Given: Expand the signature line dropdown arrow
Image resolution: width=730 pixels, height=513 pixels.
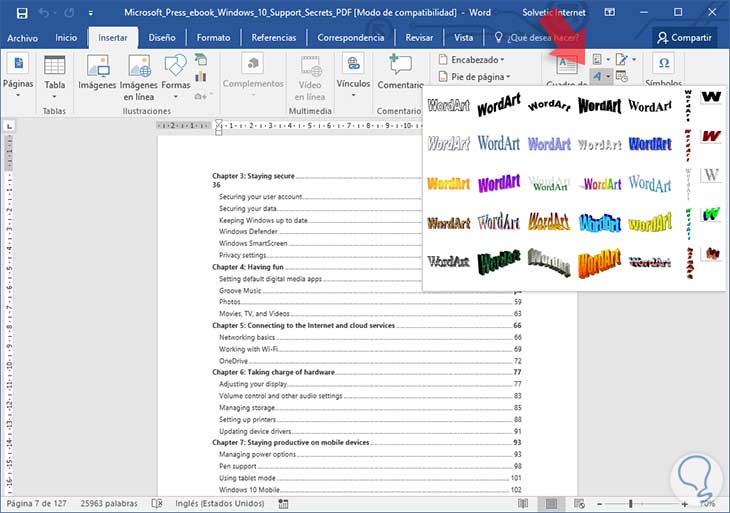Looking at the screenshot, I should point(634,59).
